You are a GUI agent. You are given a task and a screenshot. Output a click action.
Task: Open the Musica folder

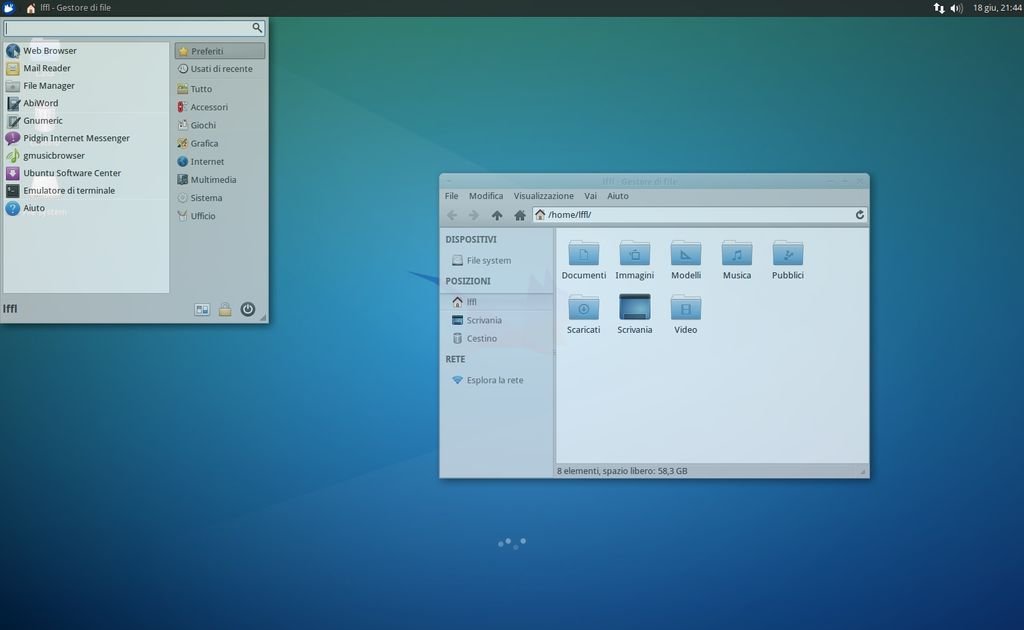(x=737, y=254)
